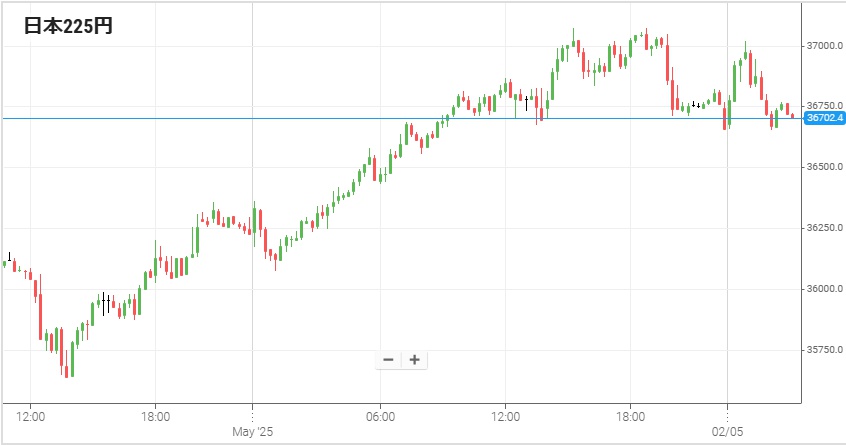Click the tall green candle right after 02/05 gridline
Screen dimensions: 846x445
coord(734,82)
